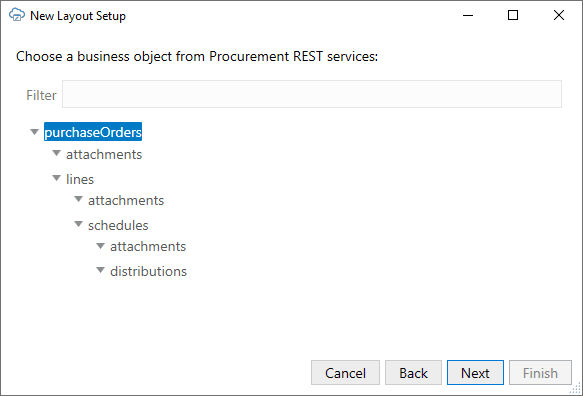Viewport: 583px width, 396px height.
Task: Collapse attachments arrow under schedules
Action: 100,245
